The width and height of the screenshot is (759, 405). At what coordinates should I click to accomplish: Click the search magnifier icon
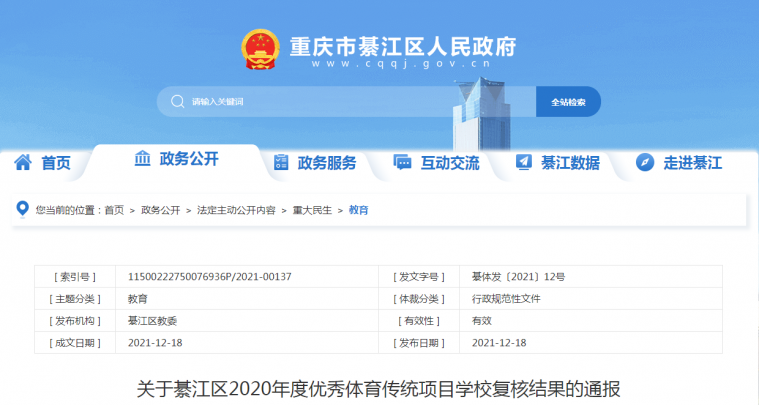click(x=177, y=102)
